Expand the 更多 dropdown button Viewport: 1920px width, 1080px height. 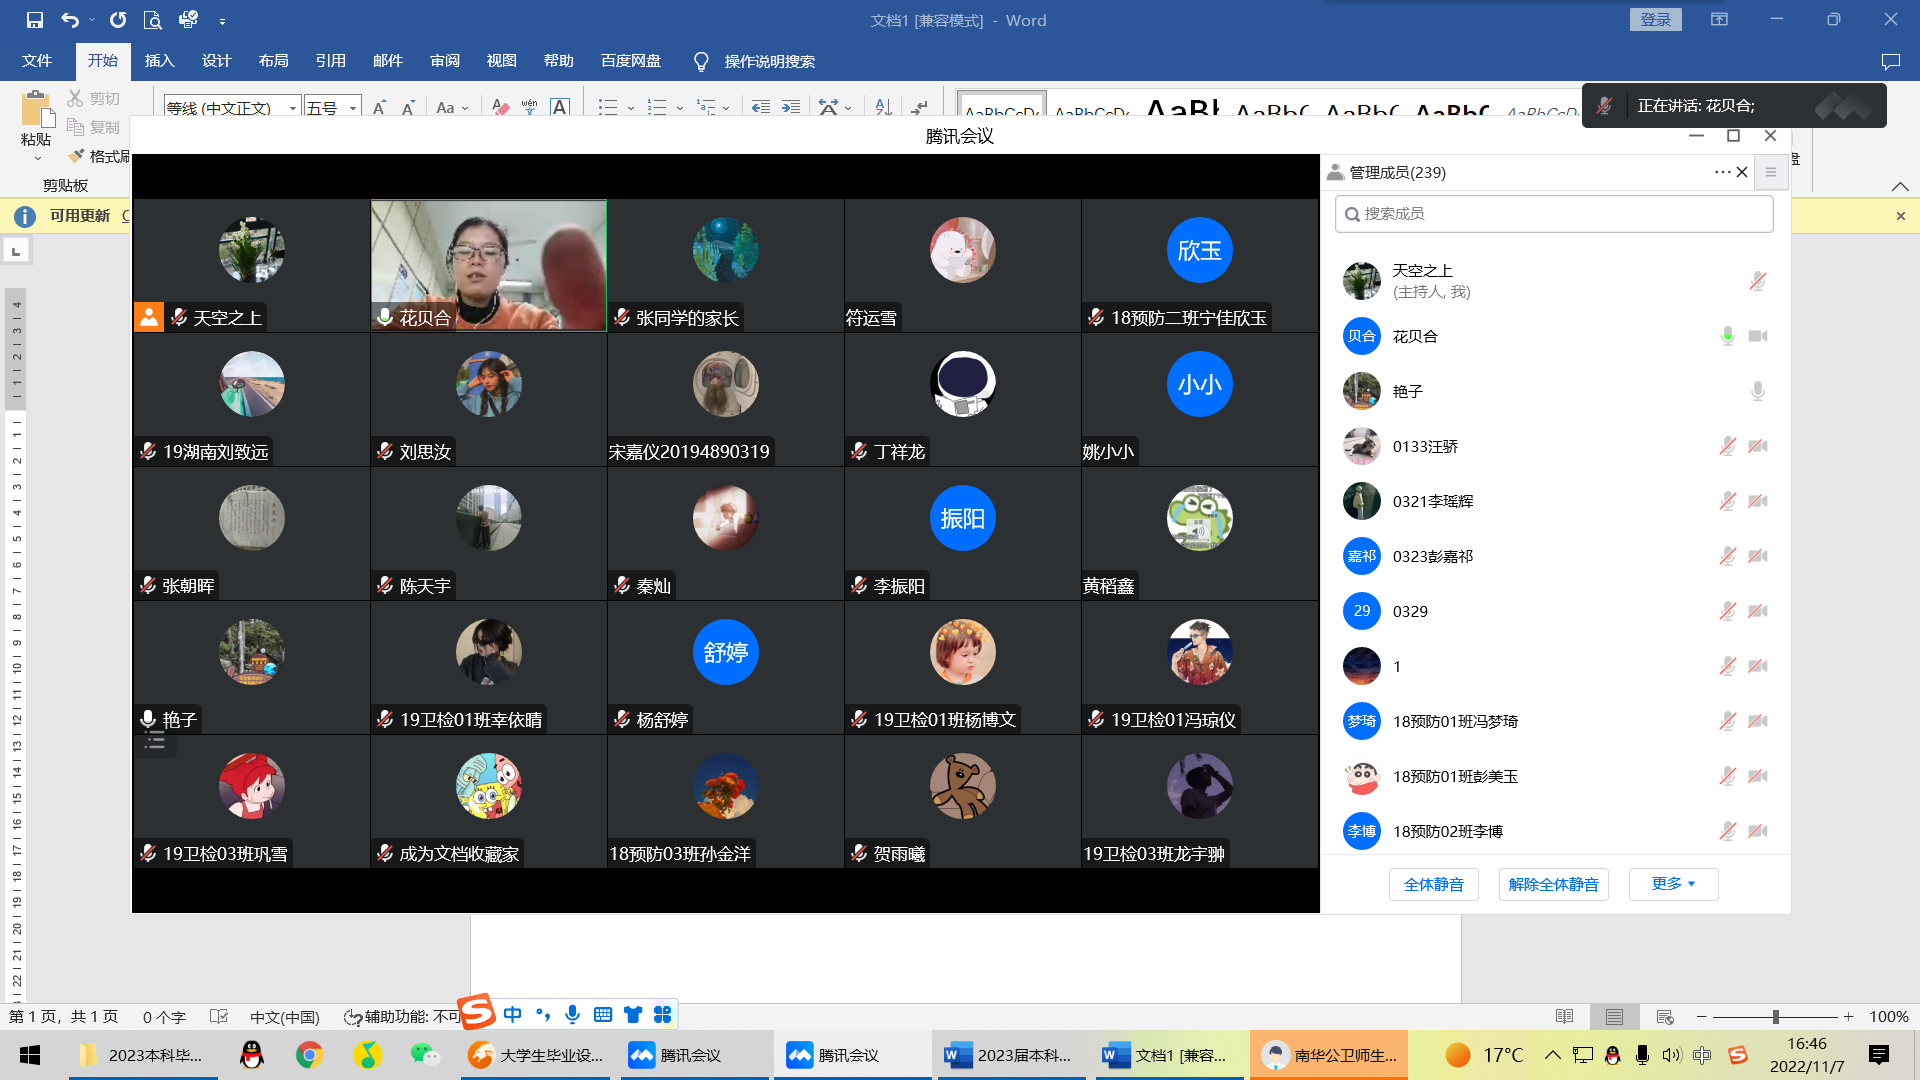click(x=1673, y=884)
